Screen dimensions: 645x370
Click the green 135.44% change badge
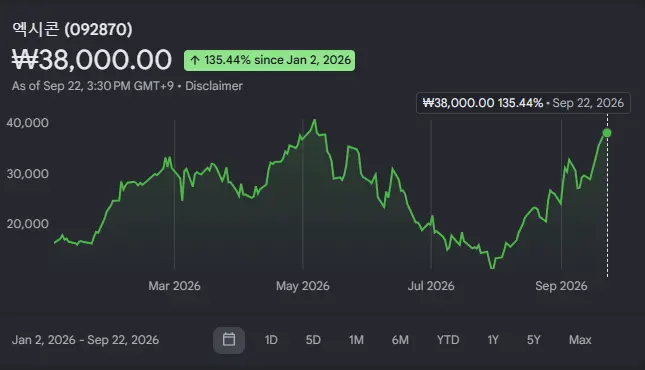click(269, 61)
